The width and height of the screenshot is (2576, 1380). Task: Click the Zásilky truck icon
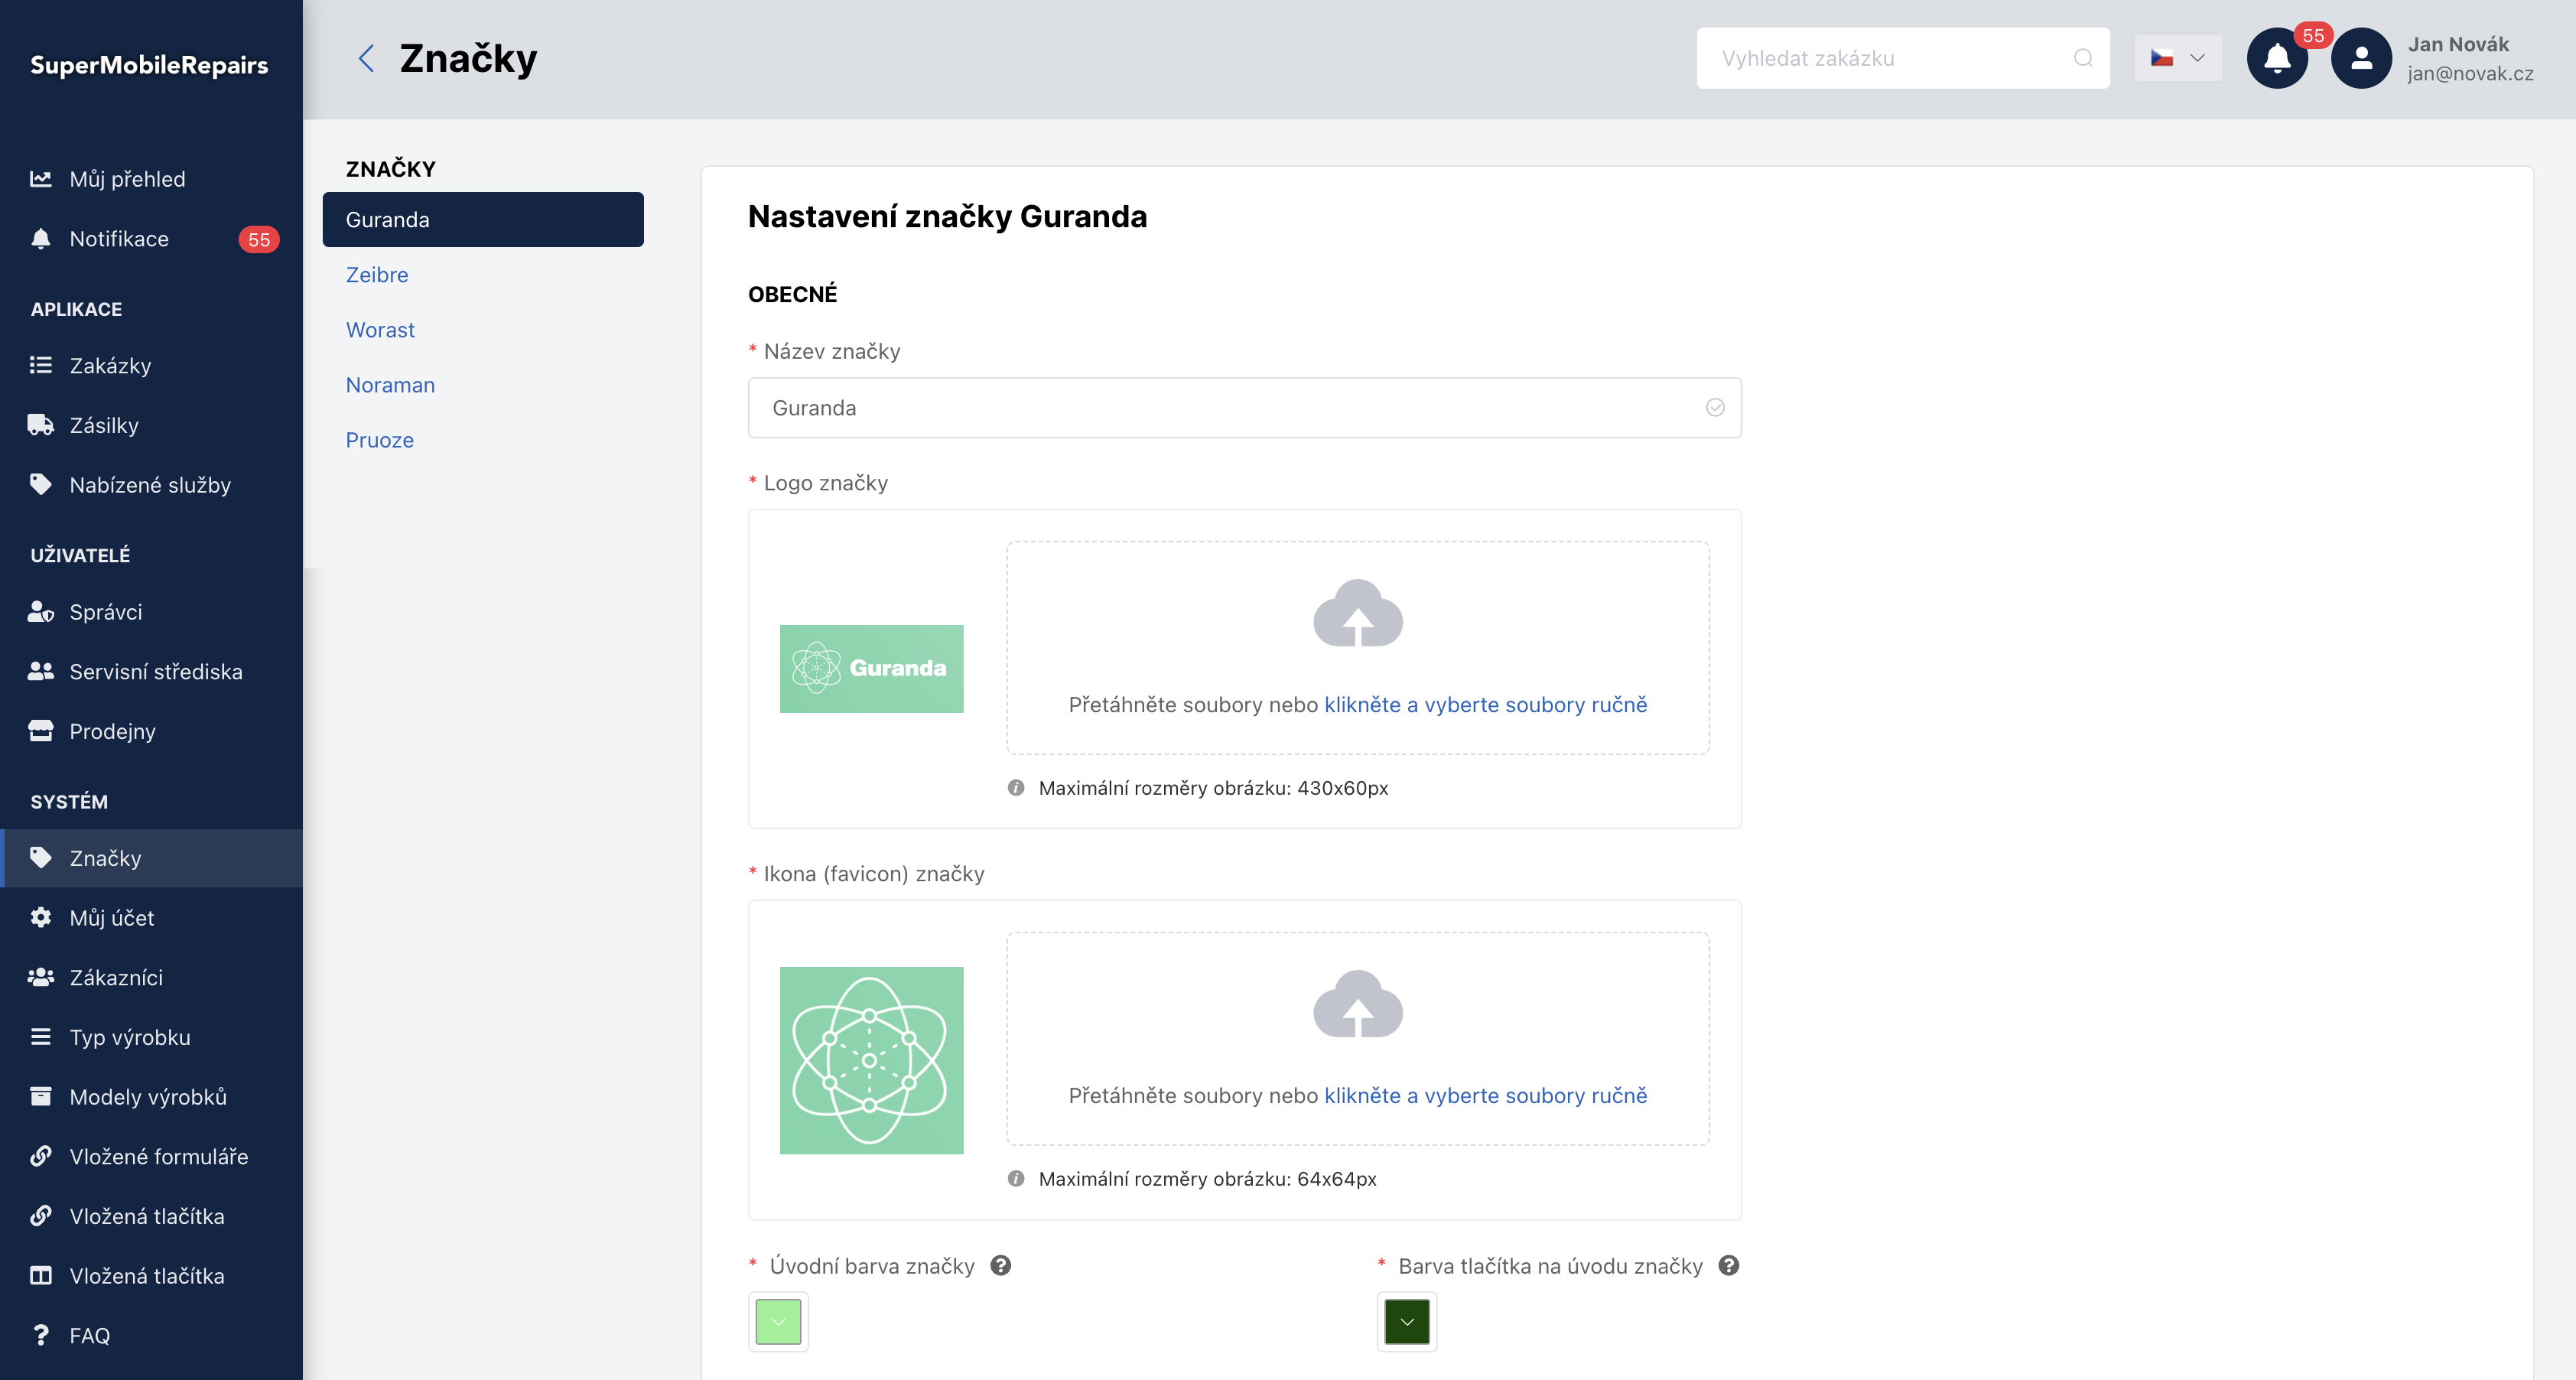40,425
